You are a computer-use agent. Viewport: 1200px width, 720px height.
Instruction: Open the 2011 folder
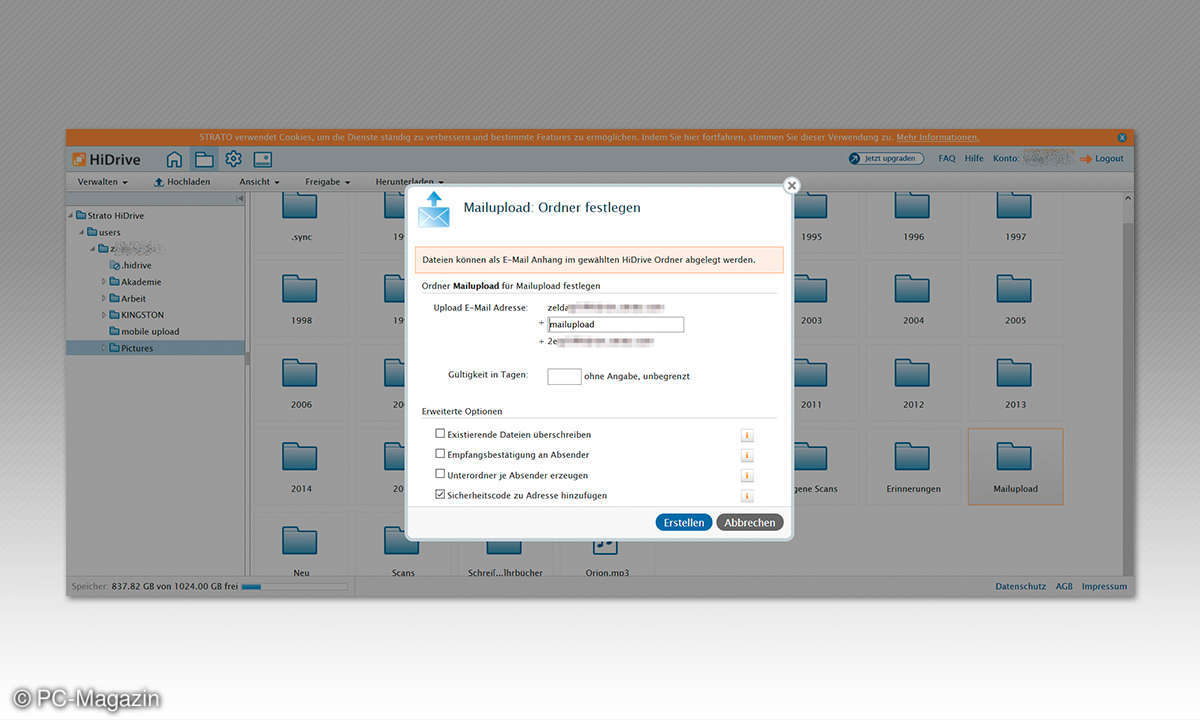point(811,382)
